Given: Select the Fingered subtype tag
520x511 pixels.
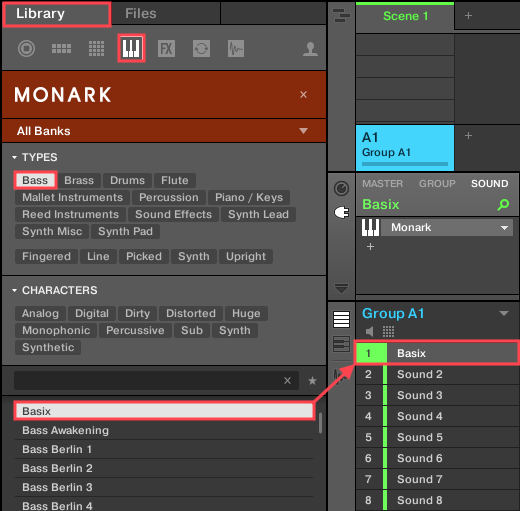Looking at the screenshot, I should pyautogui.click(x=46, y=256).
